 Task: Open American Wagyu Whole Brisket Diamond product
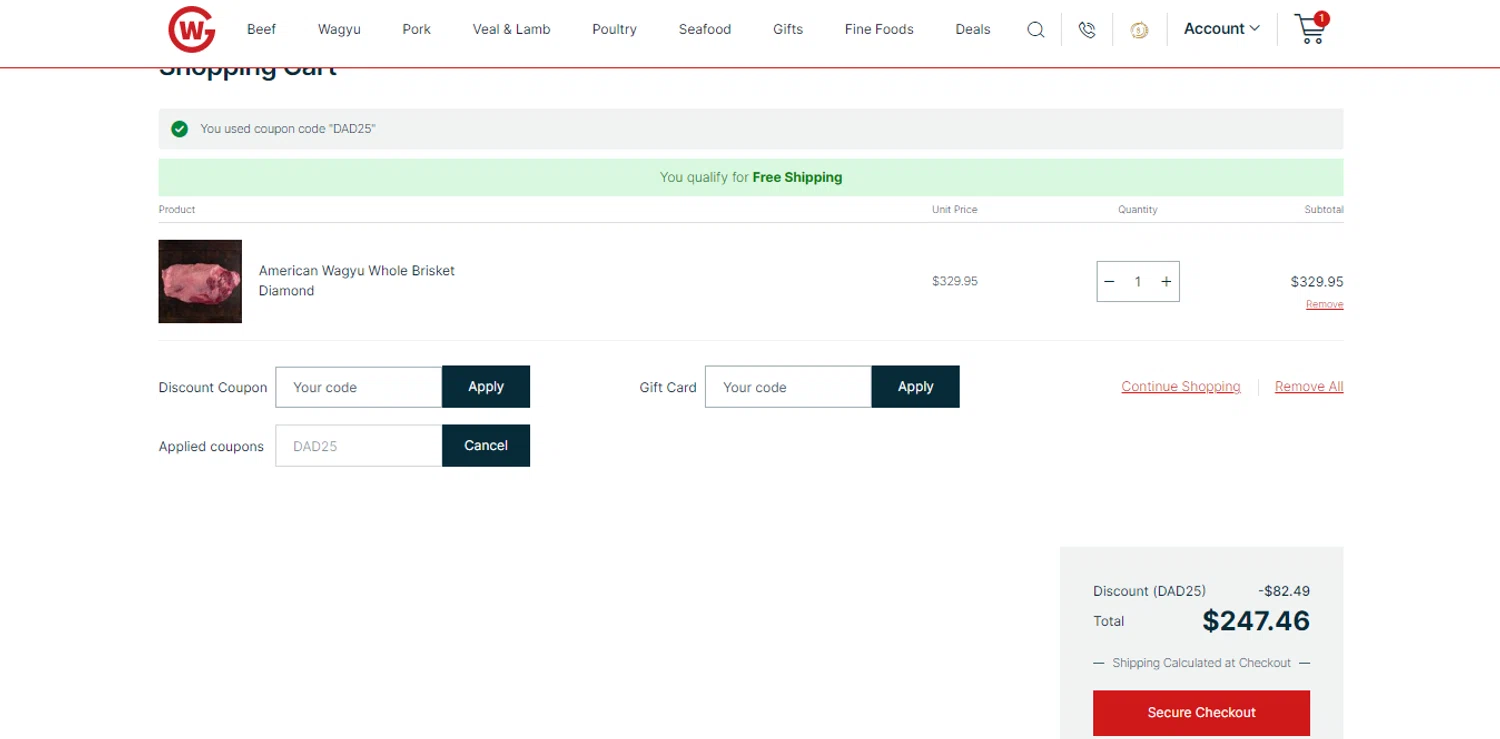[x=357, y=281]
